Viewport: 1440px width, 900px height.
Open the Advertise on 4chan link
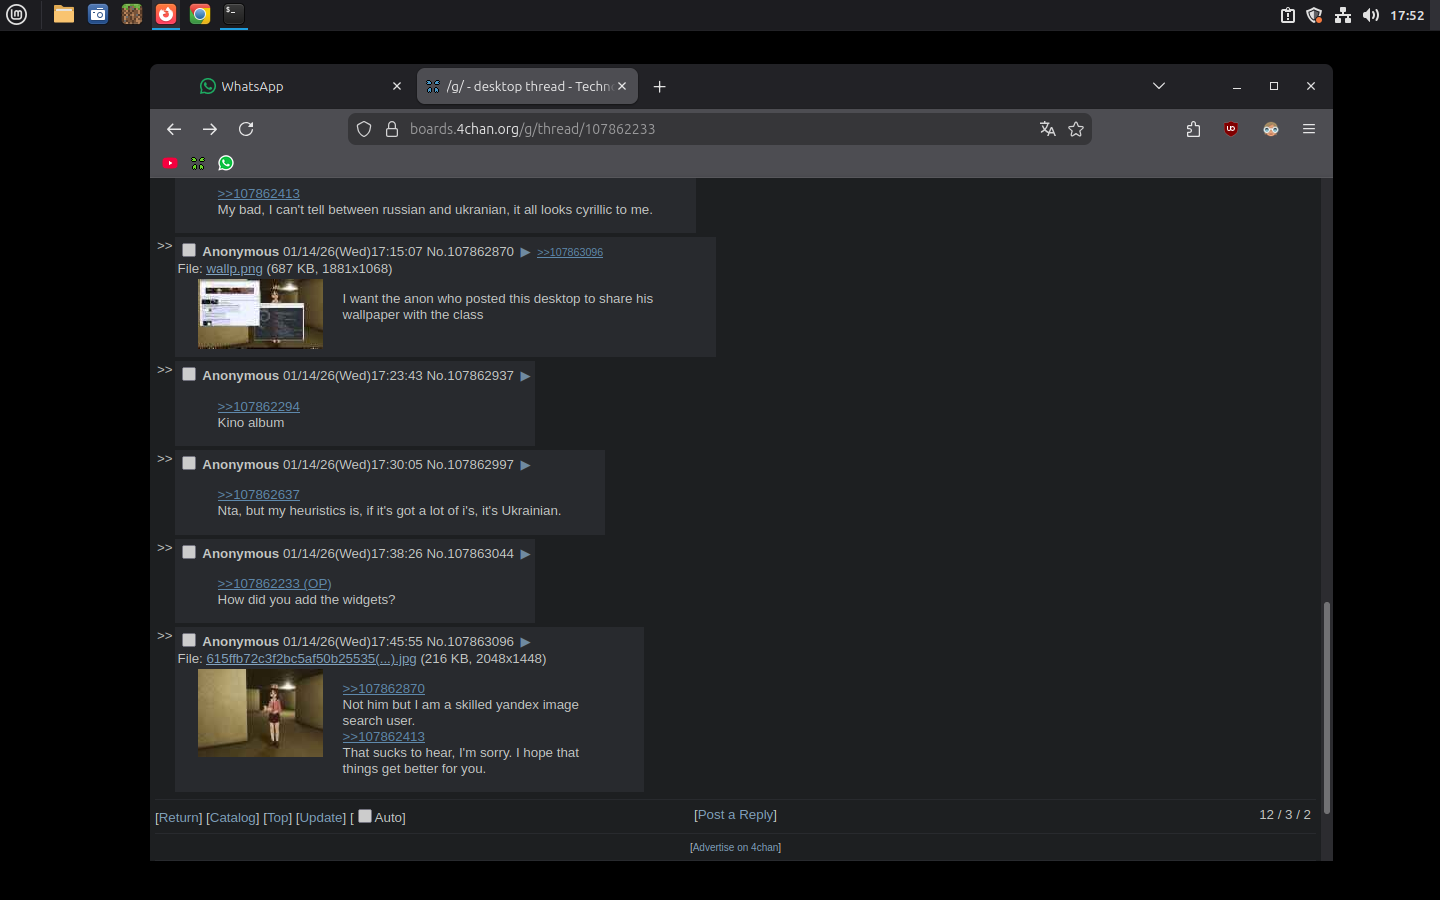click(736, 847)
